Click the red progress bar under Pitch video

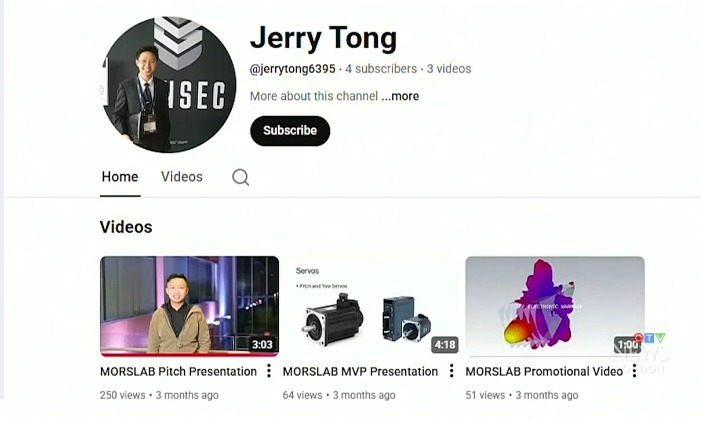(x=190, y=355)
